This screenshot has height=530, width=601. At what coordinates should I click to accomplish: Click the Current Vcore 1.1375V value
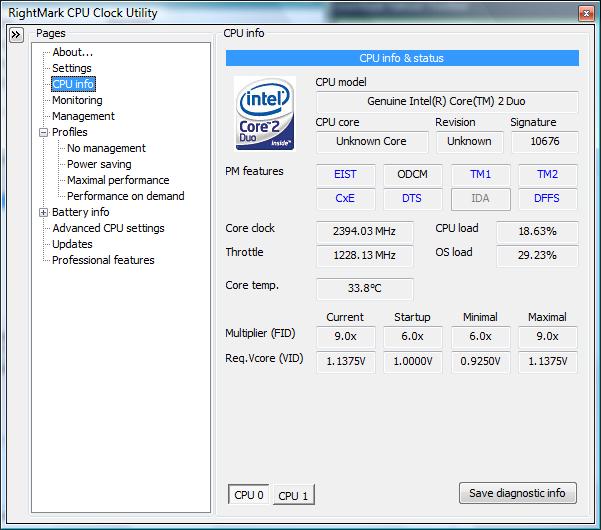pos(345,362)
